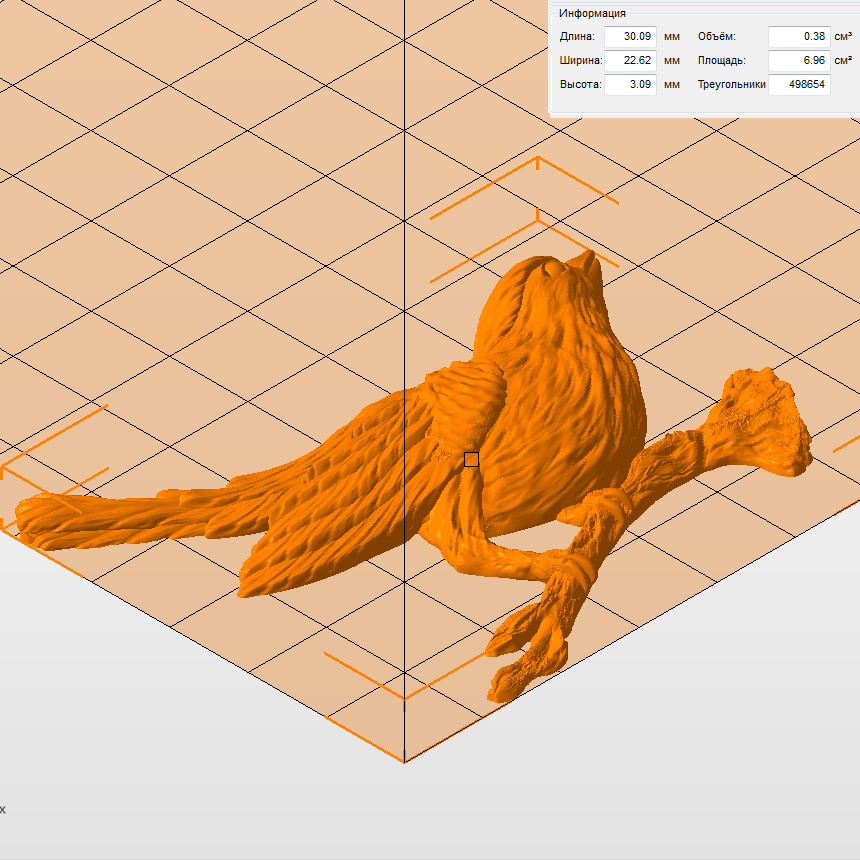Click the small square marker on the bird
The width and height of the screenshot is (860, 860).
(x=472, y=460)
